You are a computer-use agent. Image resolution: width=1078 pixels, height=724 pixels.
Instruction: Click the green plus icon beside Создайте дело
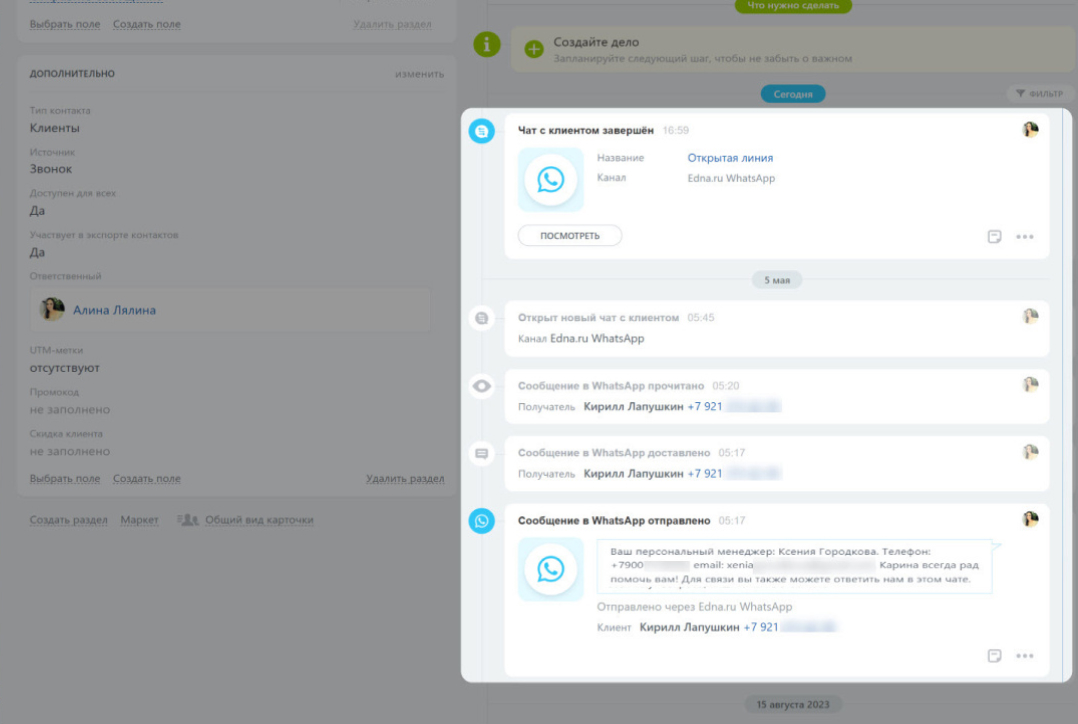pos(534,49)
